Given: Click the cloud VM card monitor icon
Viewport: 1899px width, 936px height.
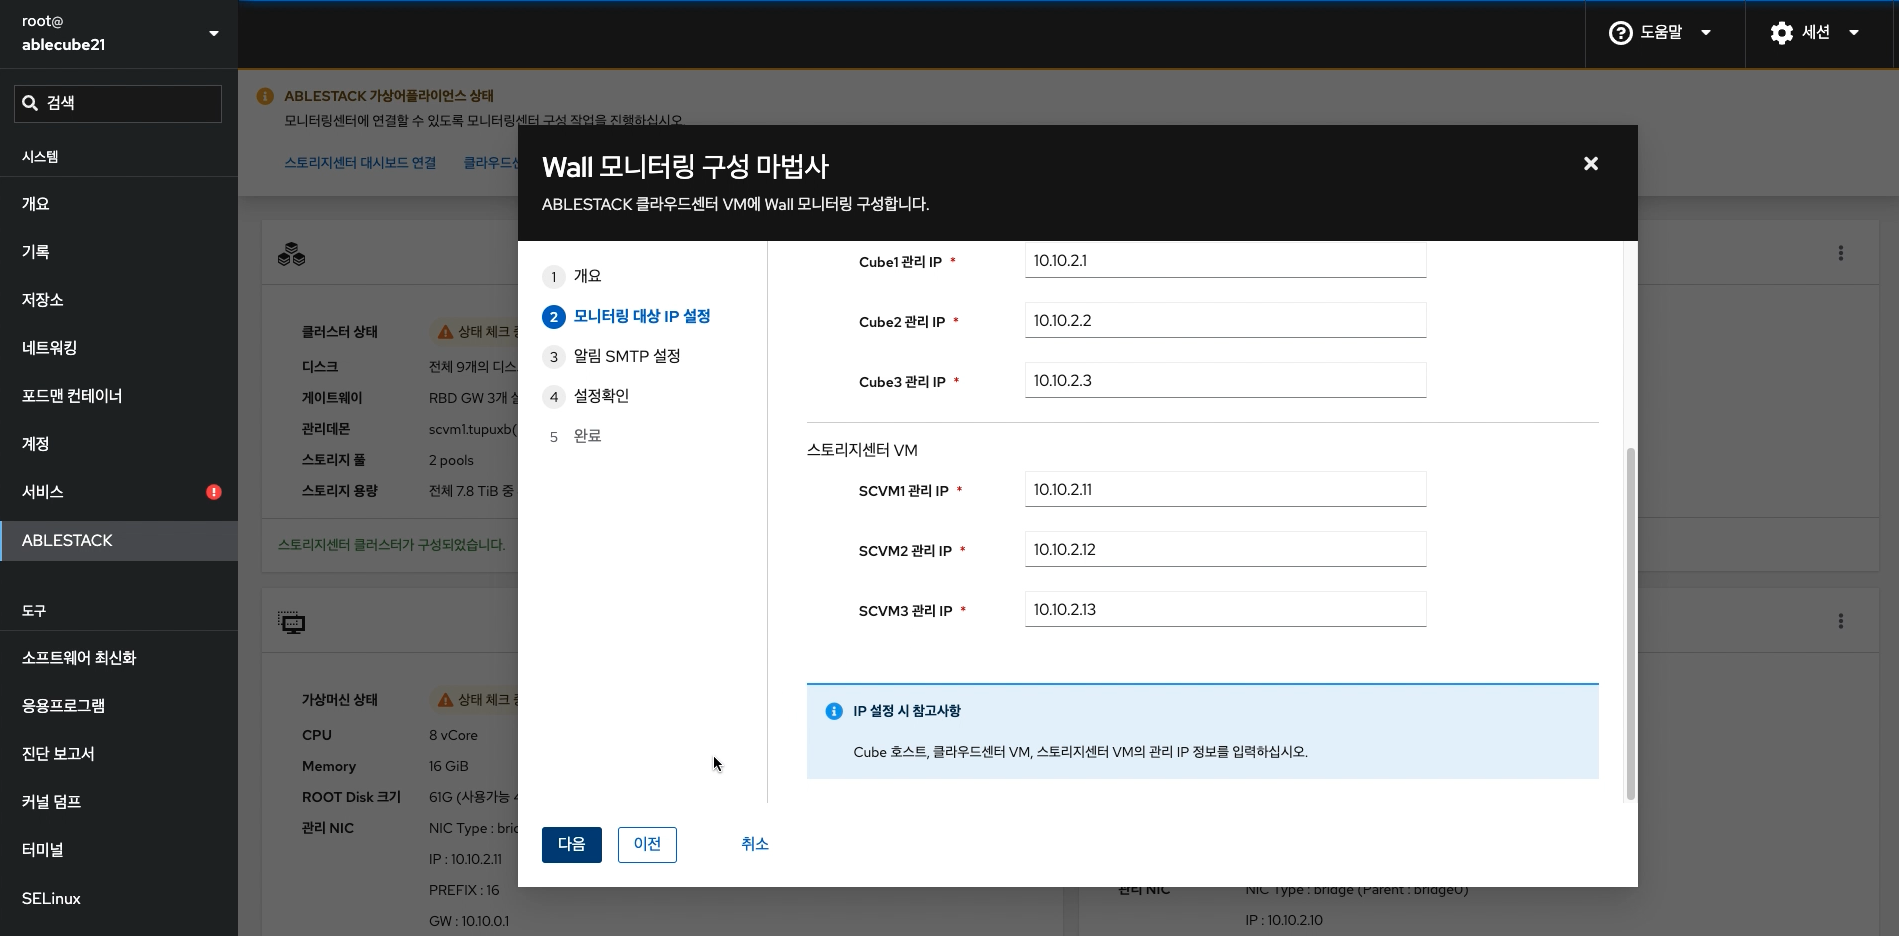Looking at the screenshot, I should [291, 623].
